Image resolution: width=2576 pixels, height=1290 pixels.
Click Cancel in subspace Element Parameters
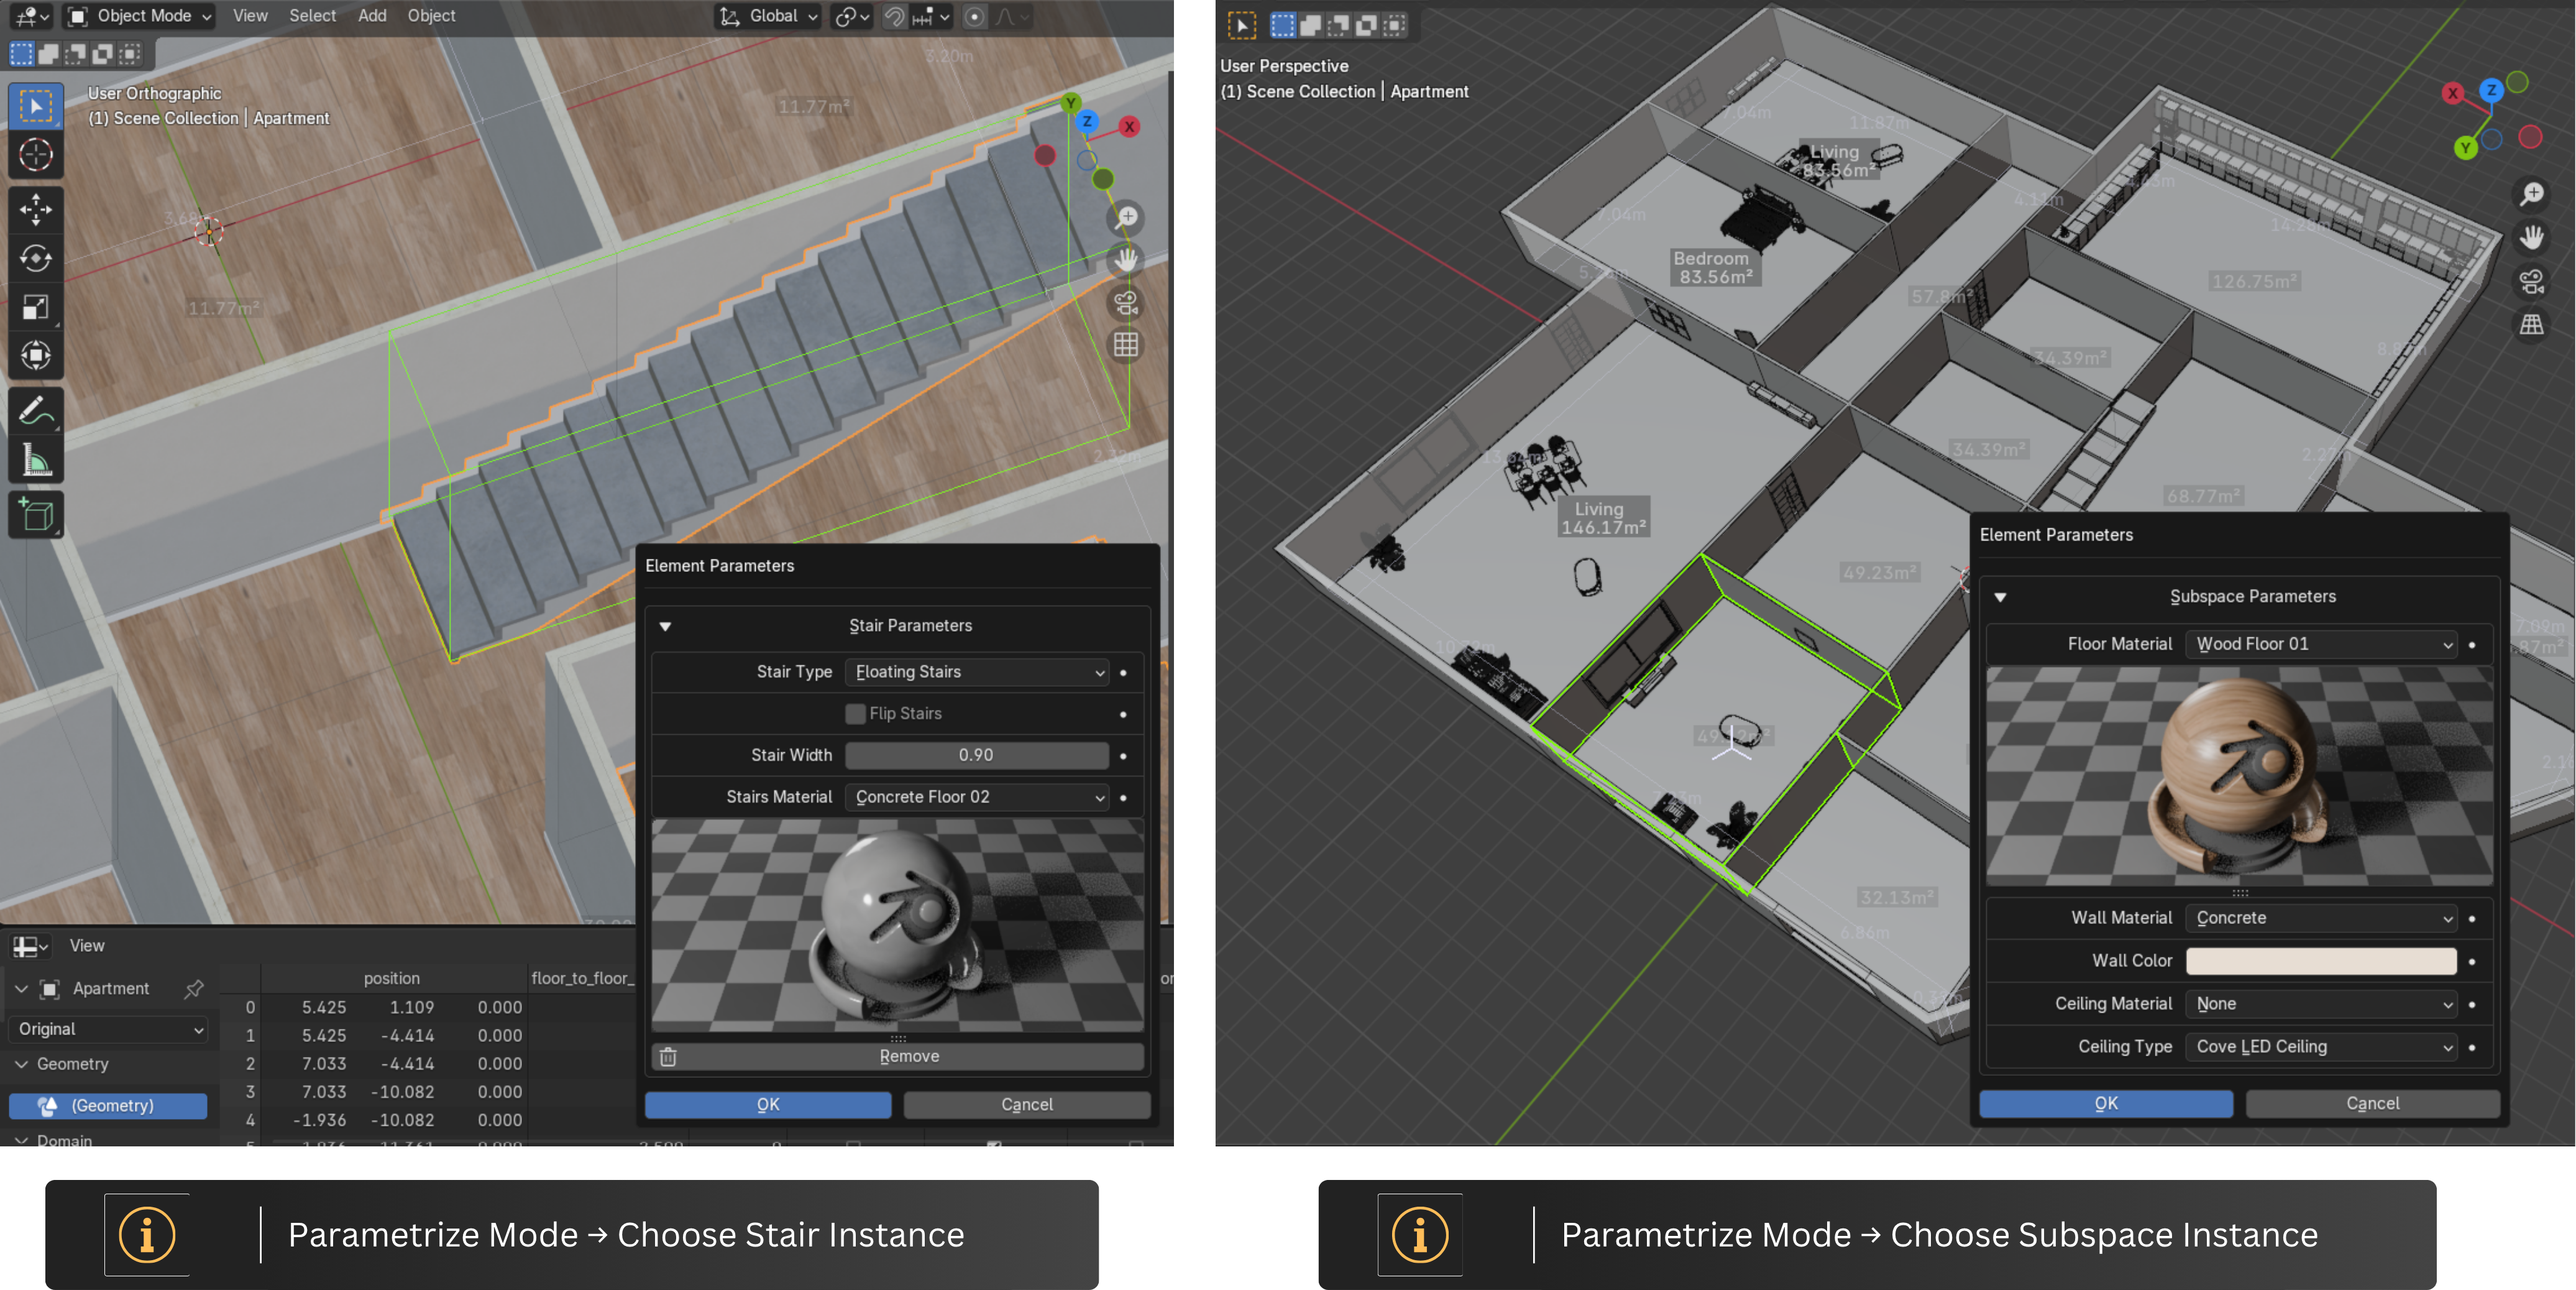click(x=2372, y=1103)
